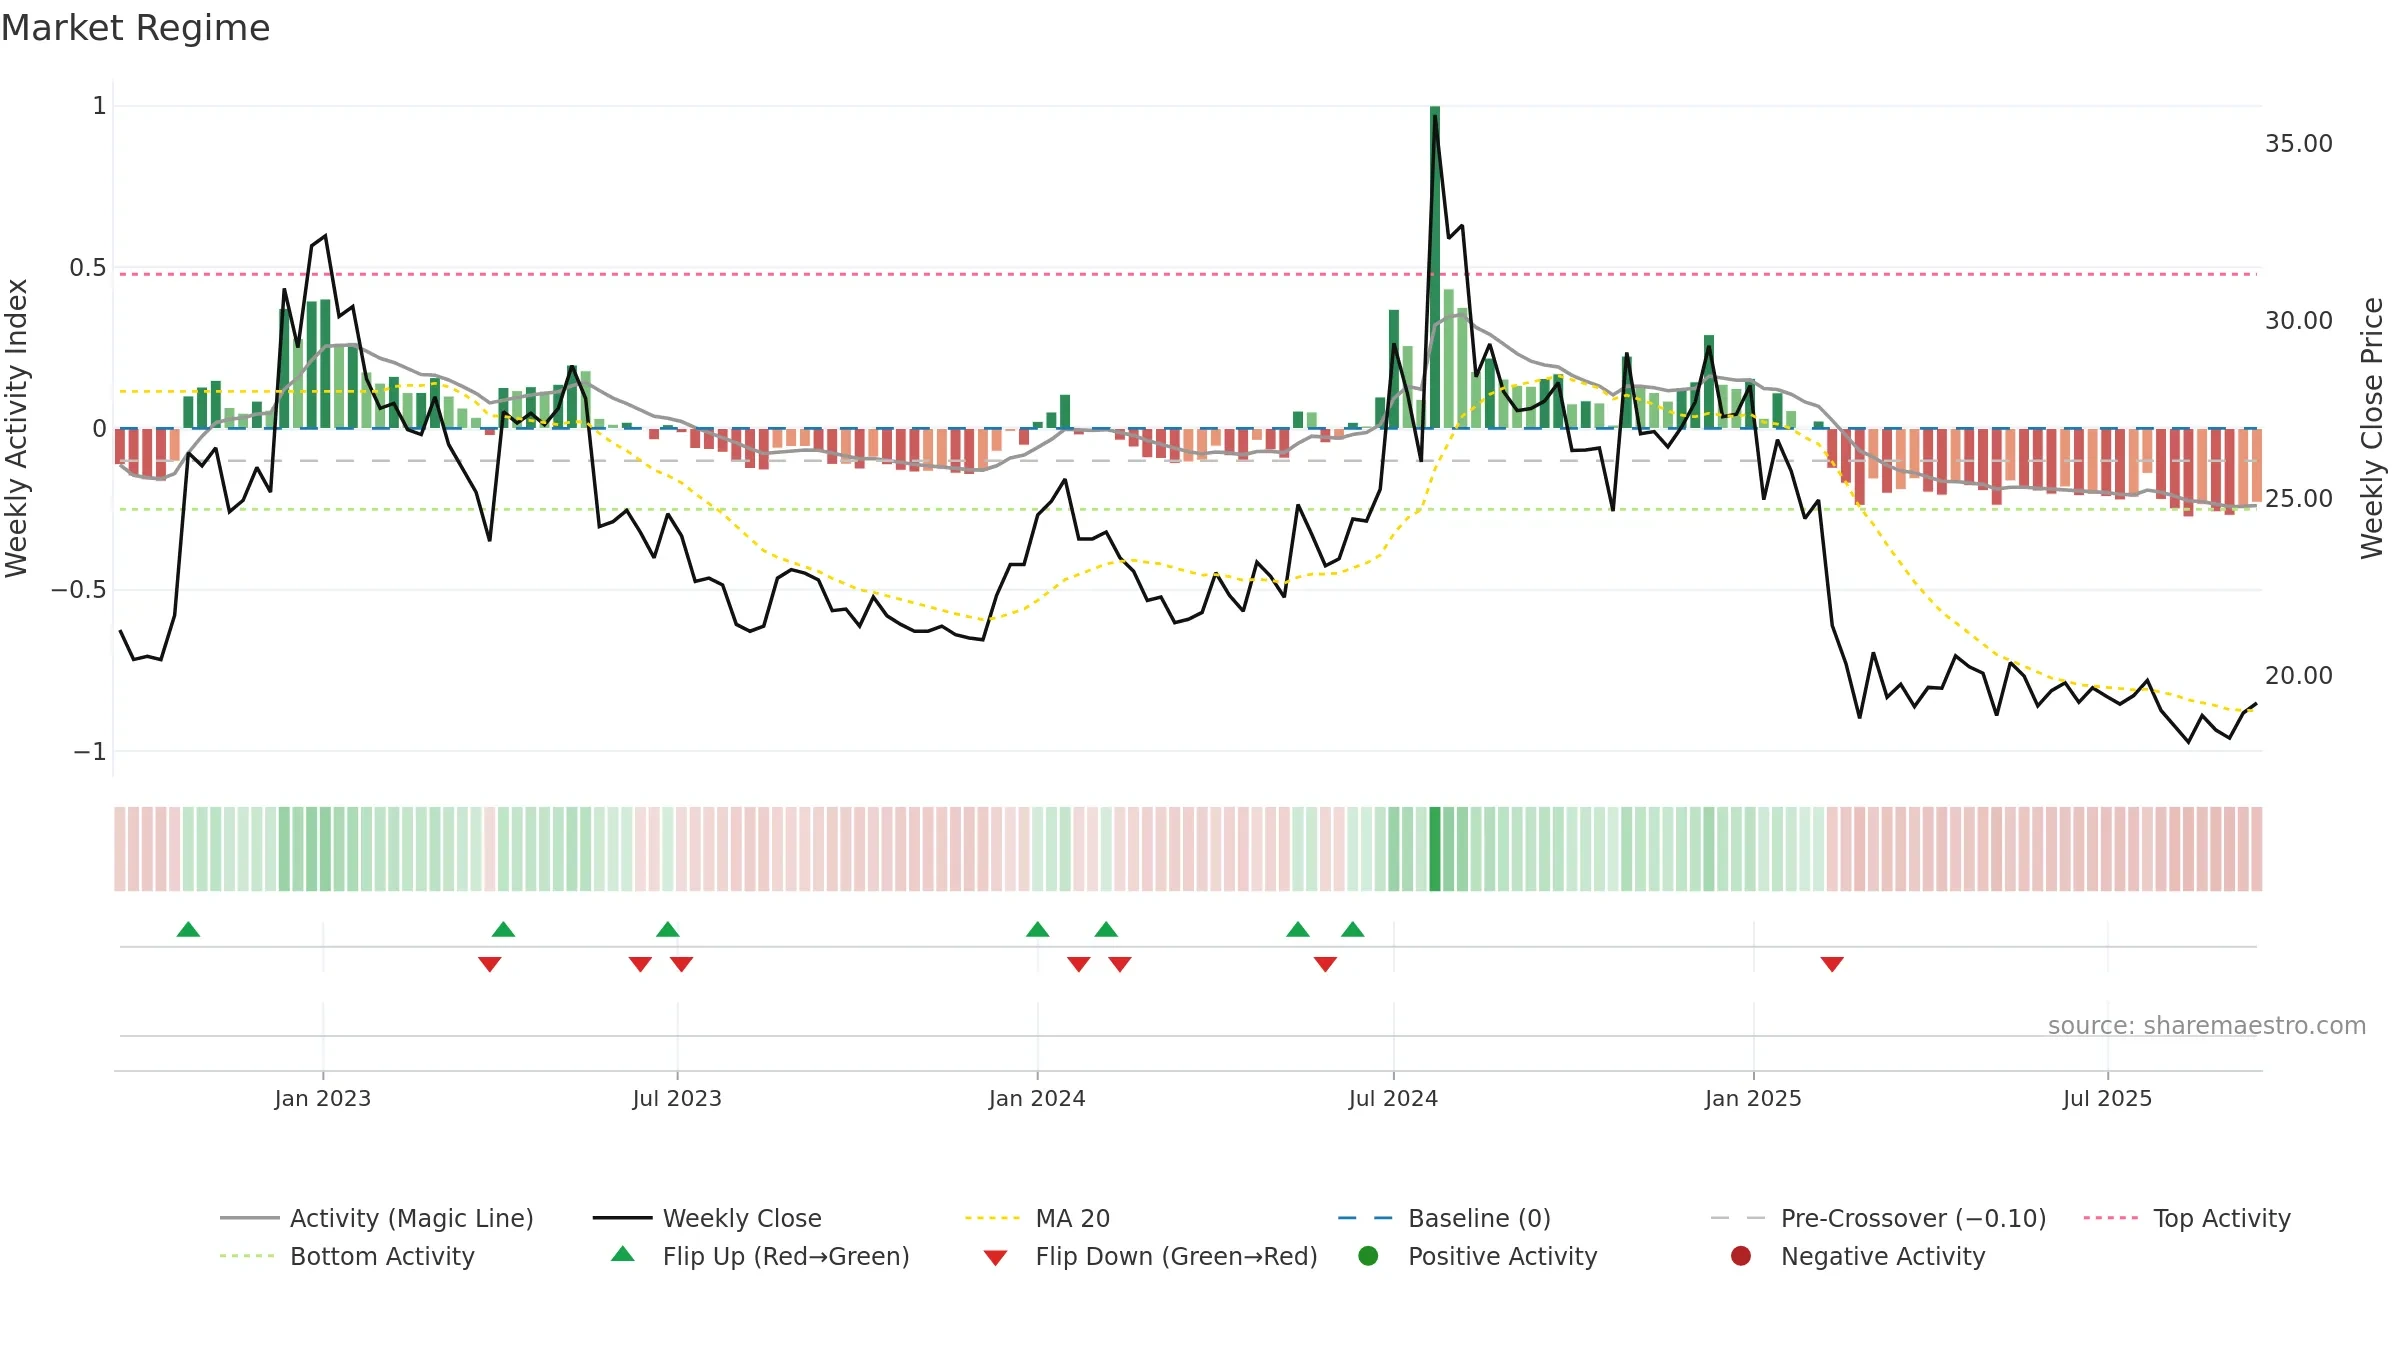
Task: Click the darkest green cell in the heatmap strip
Action: coord(1435,849)
